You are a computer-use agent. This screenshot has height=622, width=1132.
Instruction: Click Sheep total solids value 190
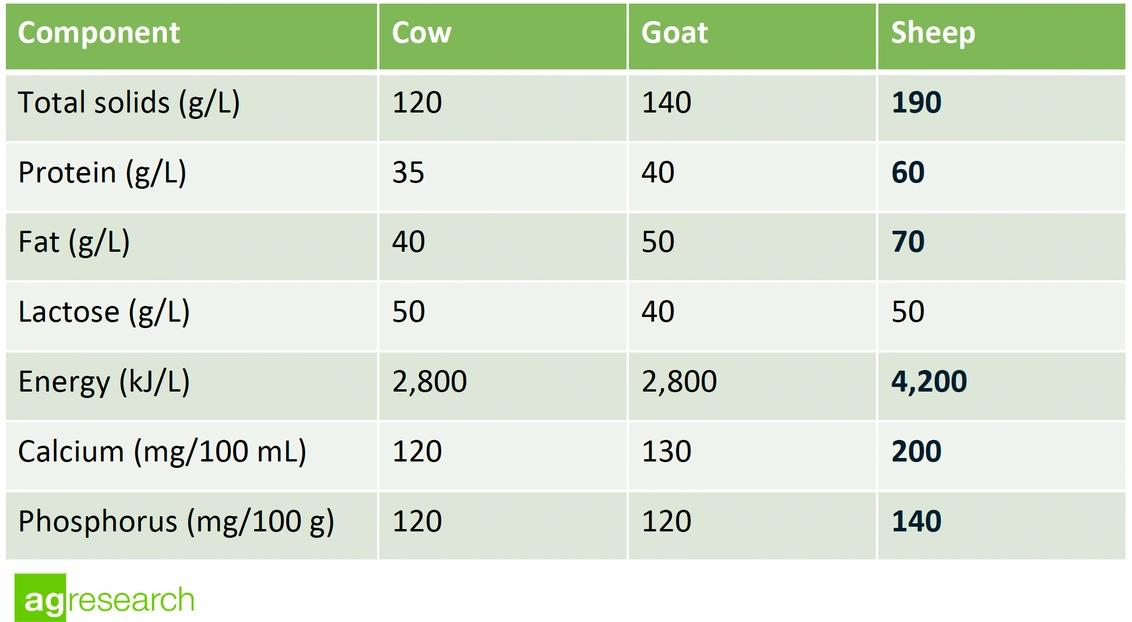[916, 103]
